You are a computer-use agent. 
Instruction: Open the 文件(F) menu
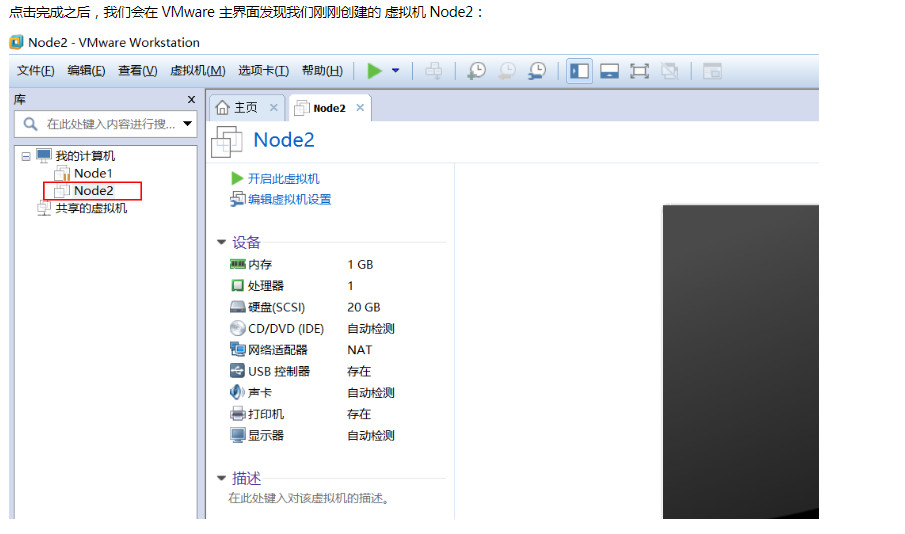(x=35, y=70)
